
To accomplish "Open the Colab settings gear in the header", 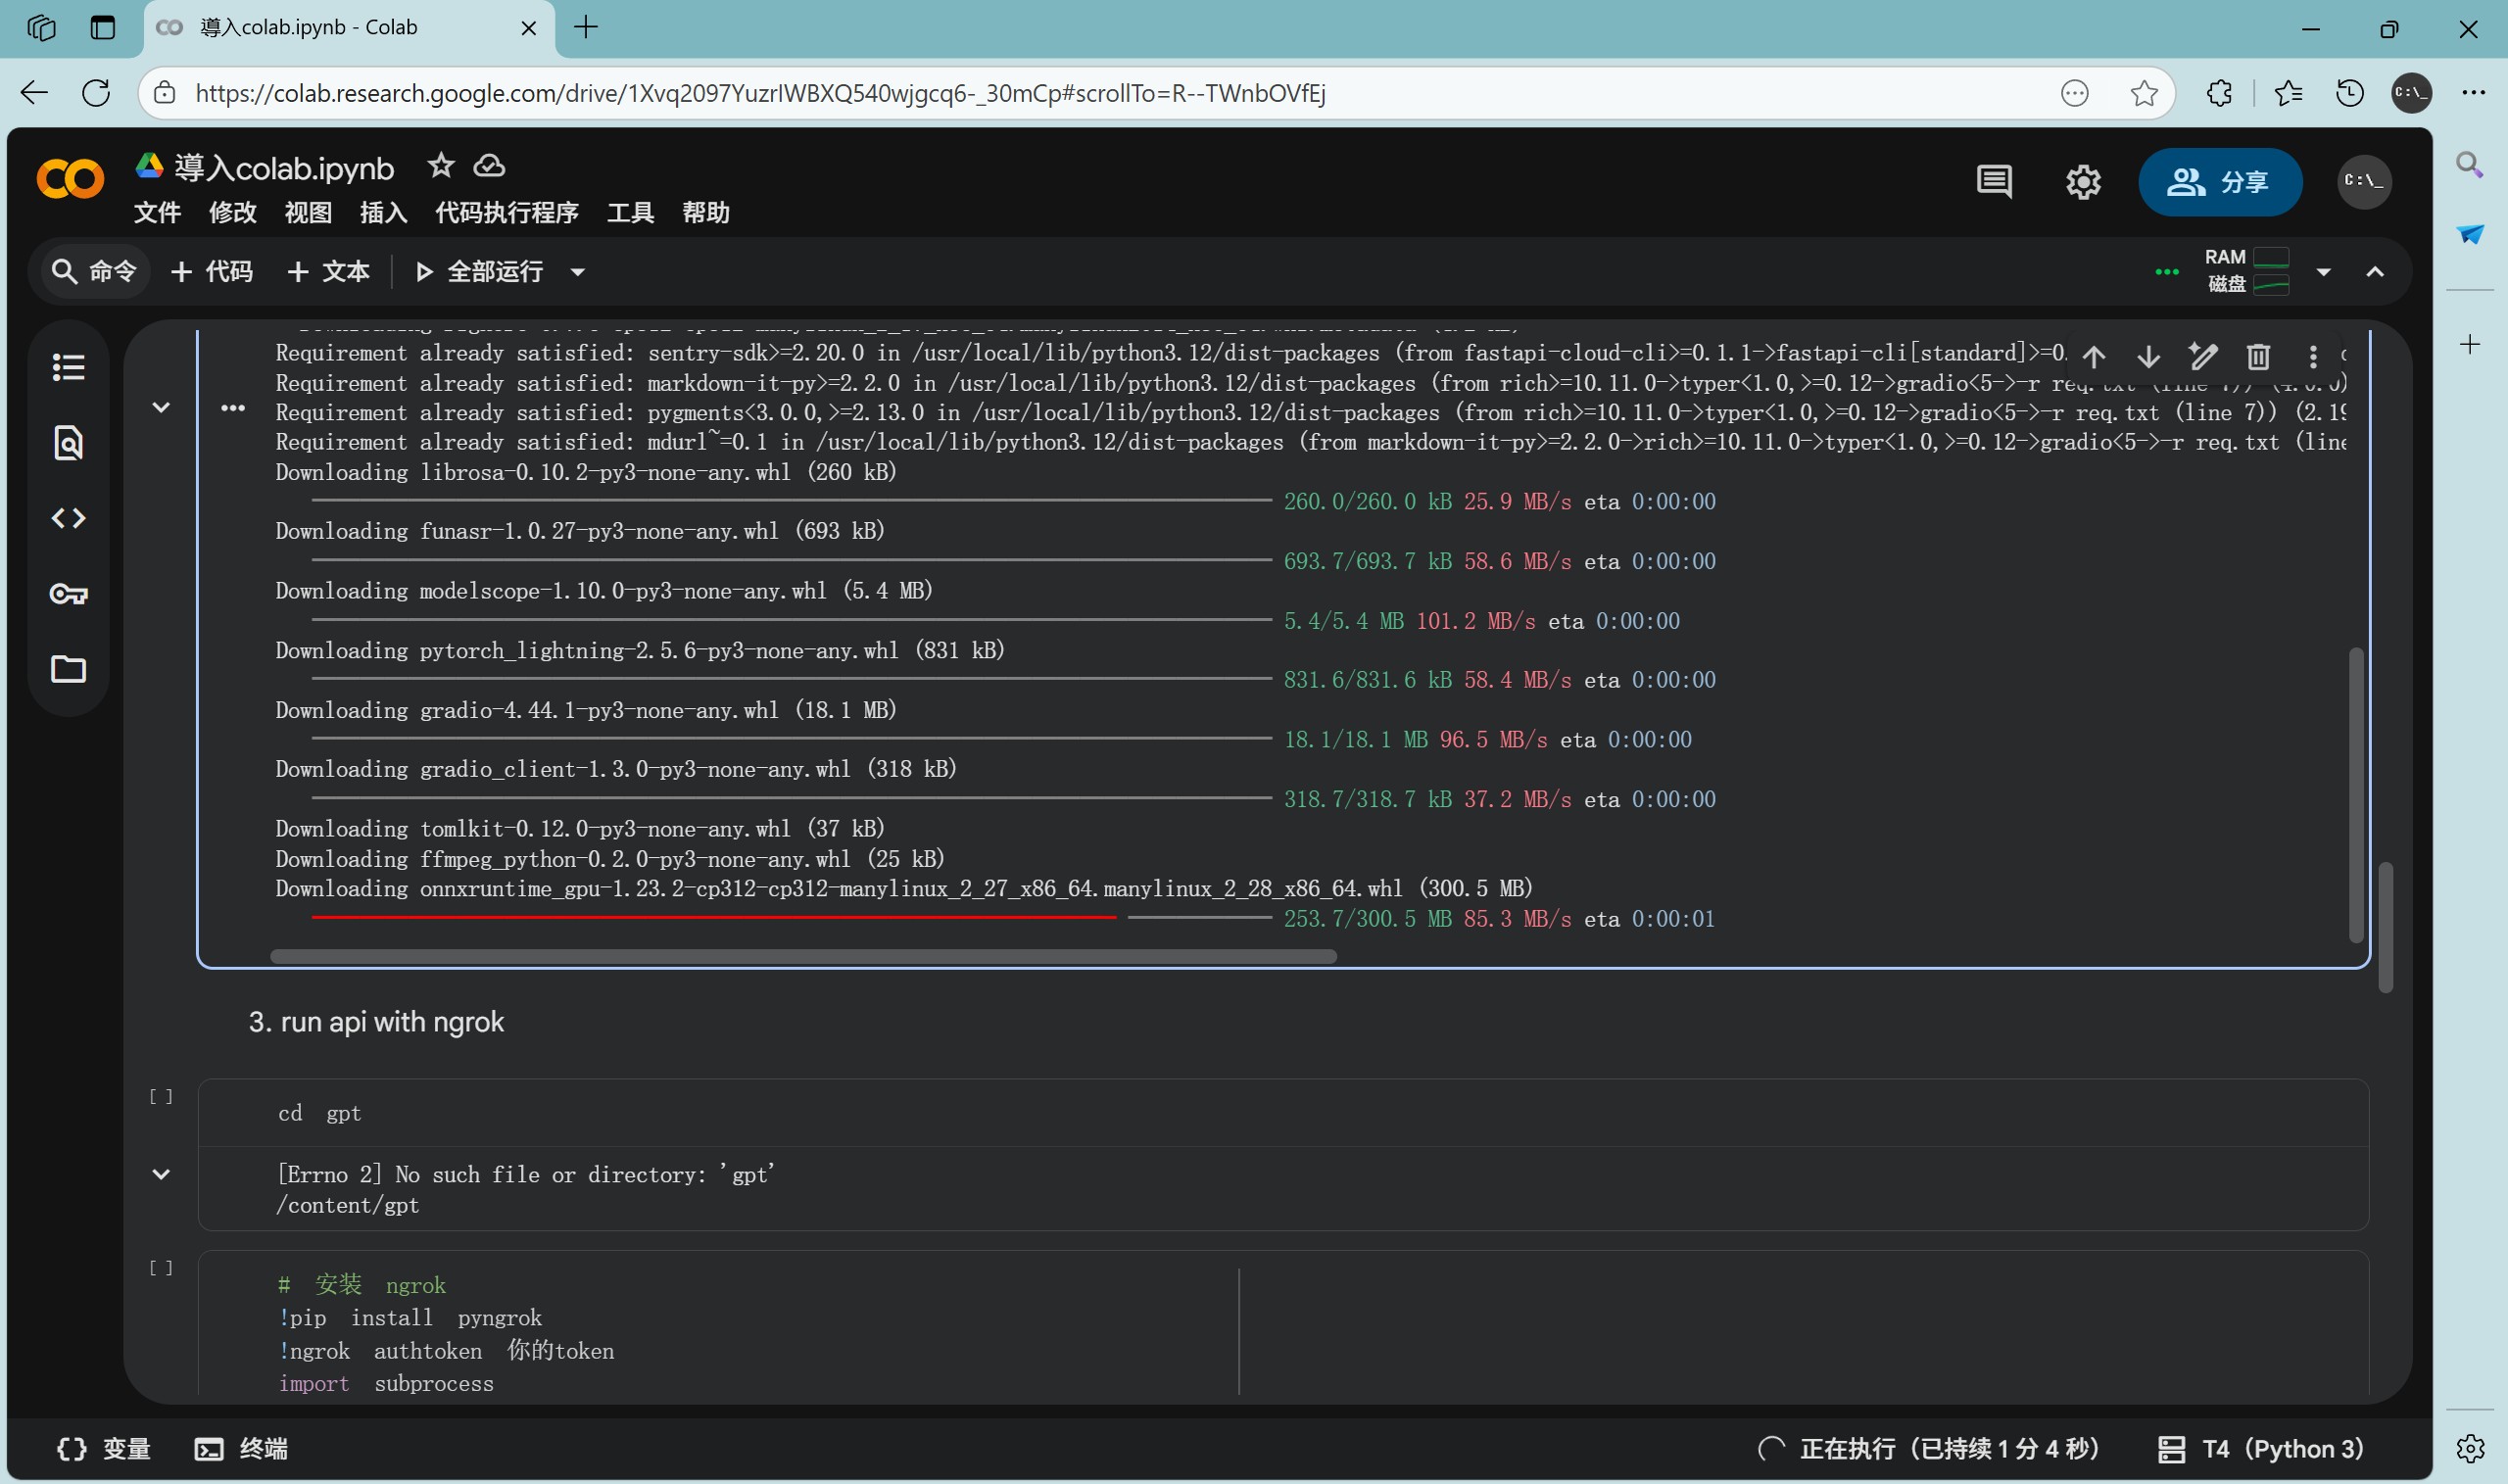I will click(x=2082, y=182).
